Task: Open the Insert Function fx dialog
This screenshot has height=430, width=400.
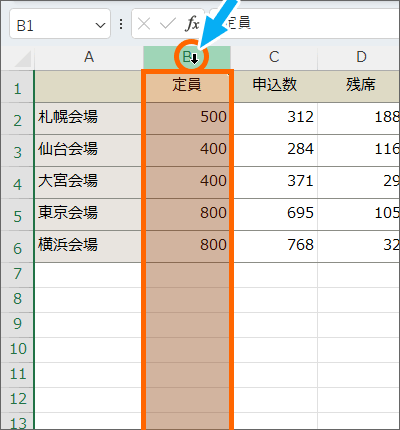Action: (193, 24)
